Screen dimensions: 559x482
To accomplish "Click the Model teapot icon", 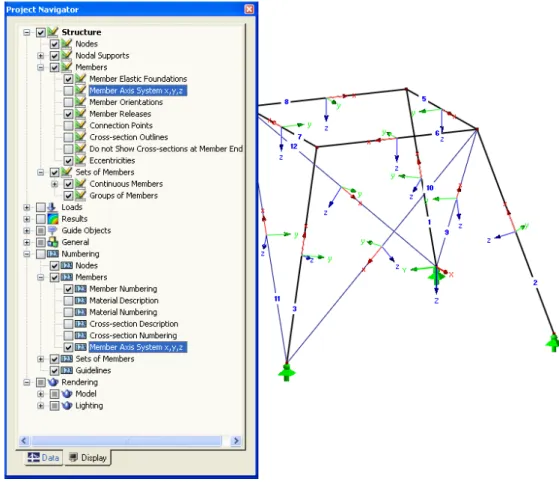I will [x=67, y=394].
